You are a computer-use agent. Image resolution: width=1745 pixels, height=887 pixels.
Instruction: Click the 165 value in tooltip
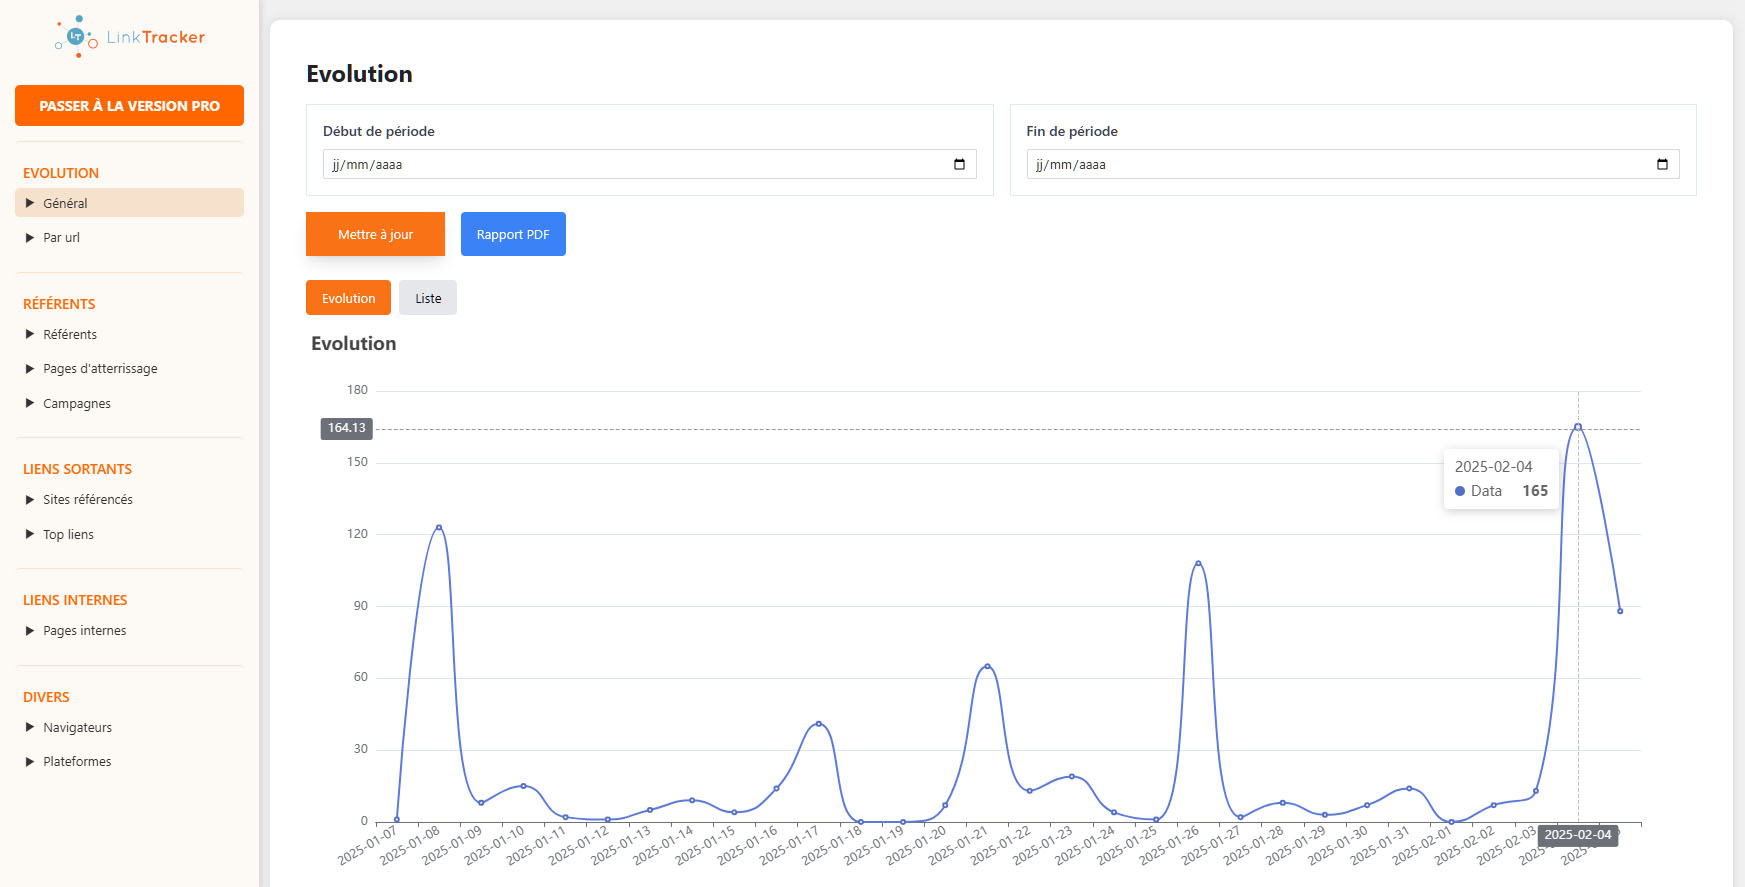[1535, 491]
